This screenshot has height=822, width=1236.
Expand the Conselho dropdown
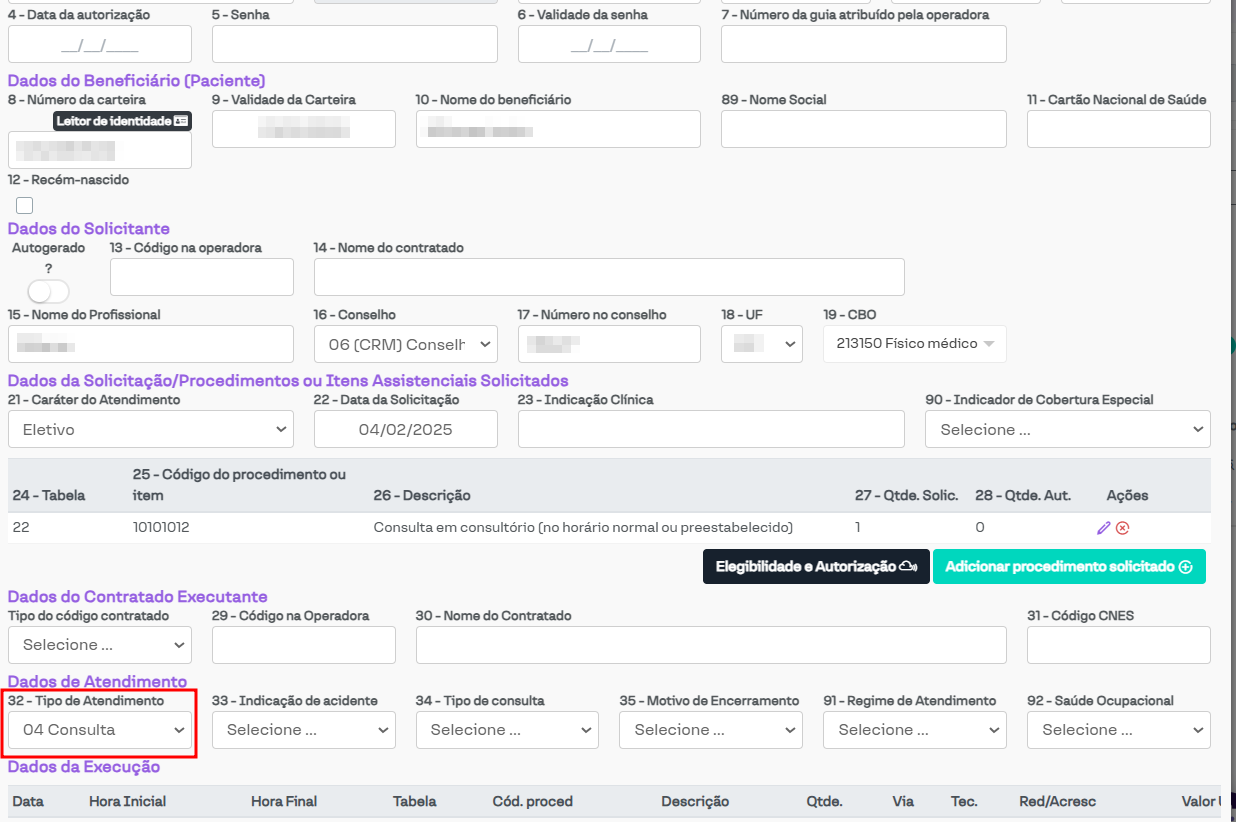pyautogui.click(x=405, y=344)
